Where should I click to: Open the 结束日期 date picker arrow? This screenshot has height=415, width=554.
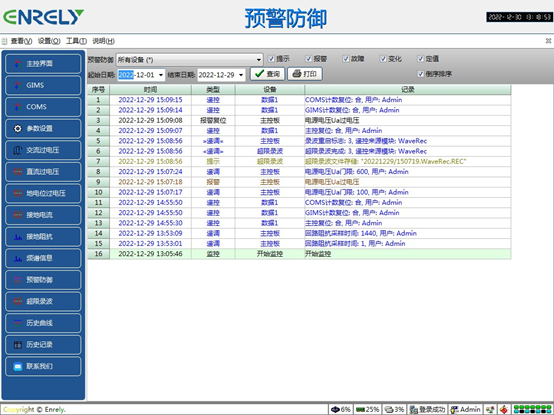[x=241, y=75]
